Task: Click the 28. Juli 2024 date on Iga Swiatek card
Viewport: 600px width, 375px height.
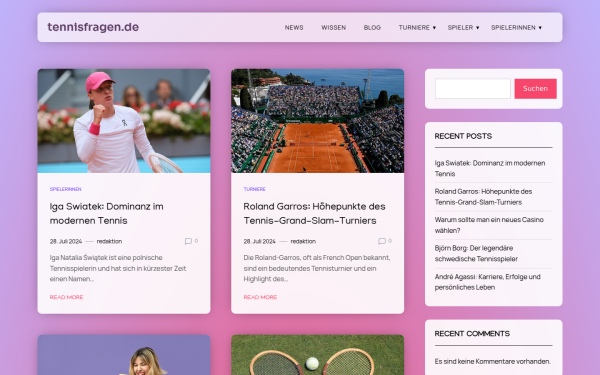Action: tap(66, 241)
